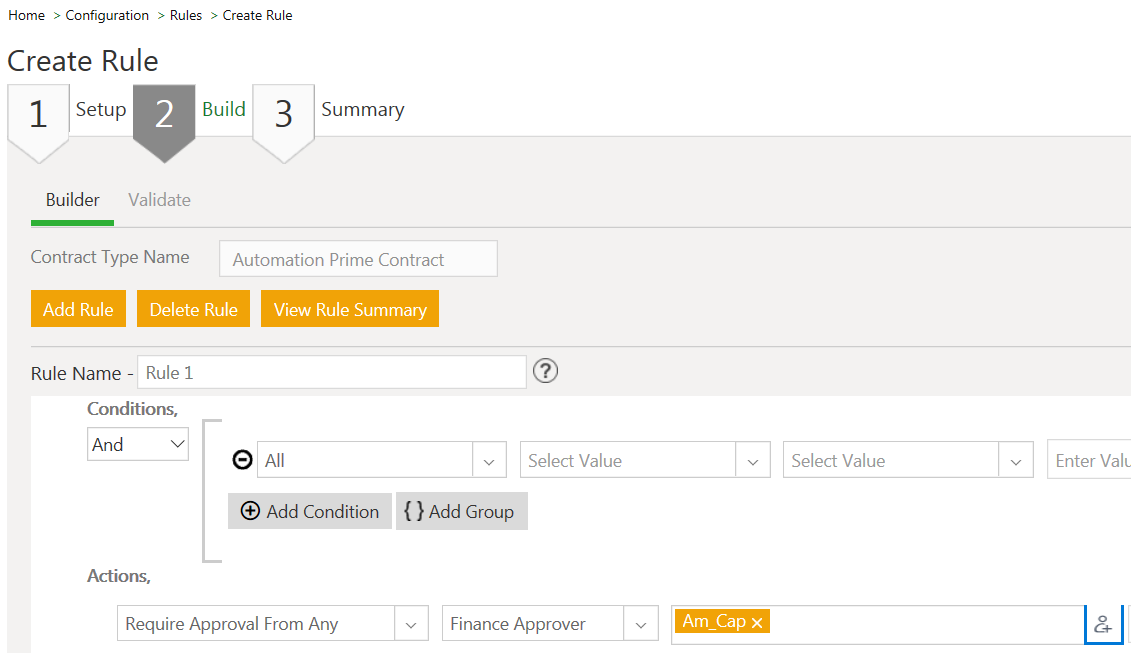The width and height of the screenshot is (1131, 653).
Task: Switch to the Validate tab
Action: 159,200
